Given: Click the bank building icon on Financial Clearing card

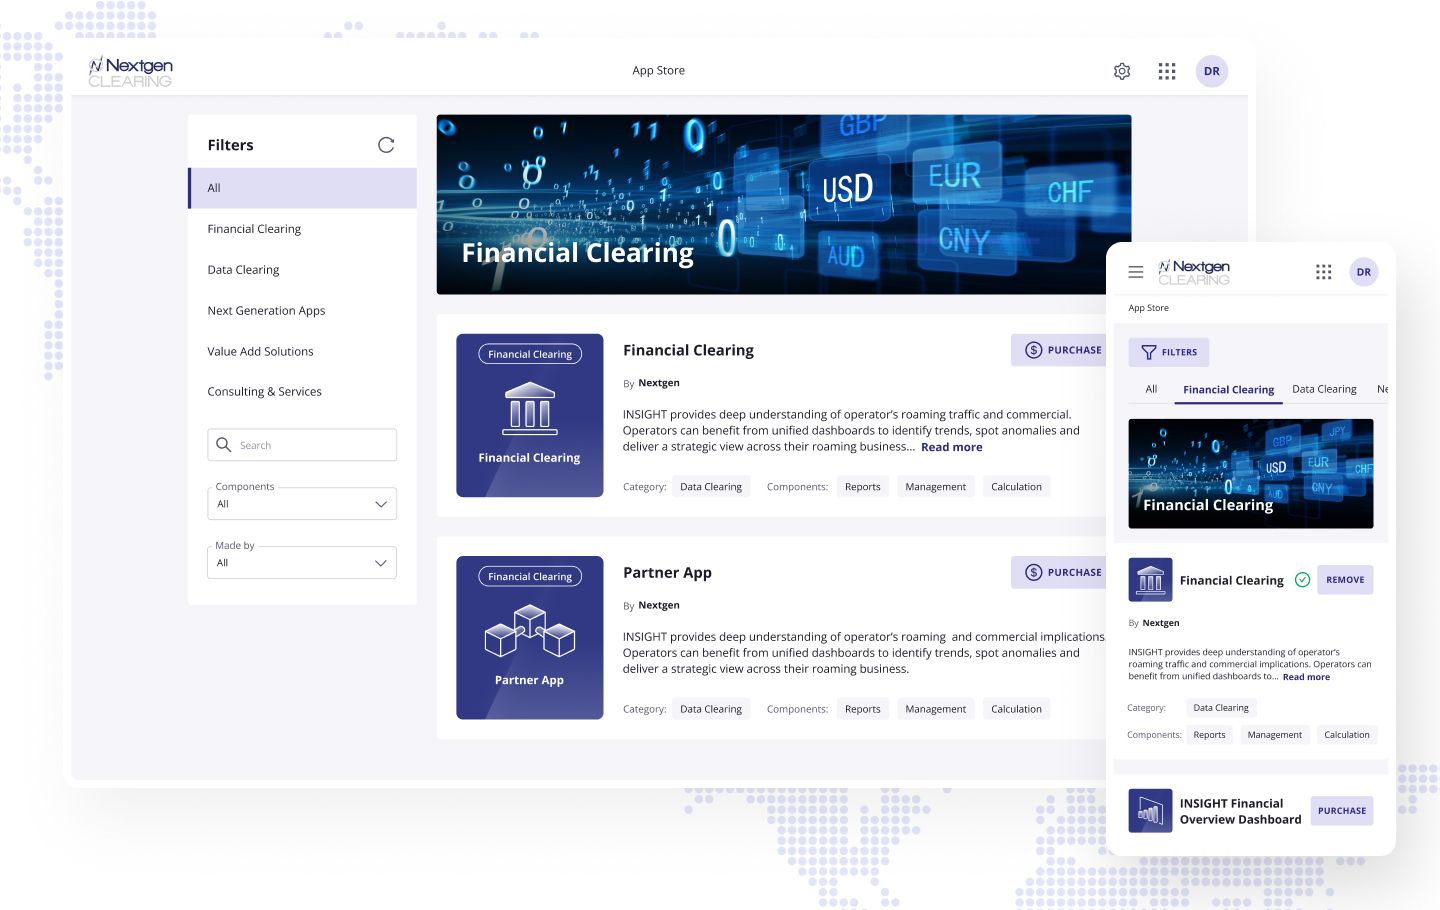Looking at the screenshot, I should 530,408.
